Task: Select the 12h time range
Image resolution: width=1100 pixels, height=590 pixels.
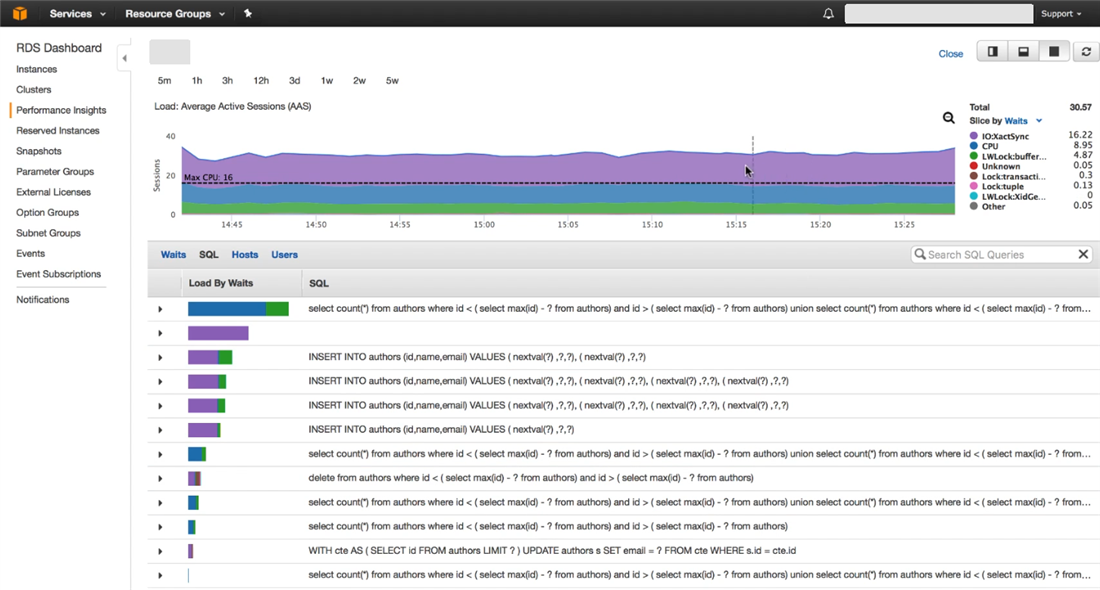Action: pyautogui.click(x=261, y=81)
